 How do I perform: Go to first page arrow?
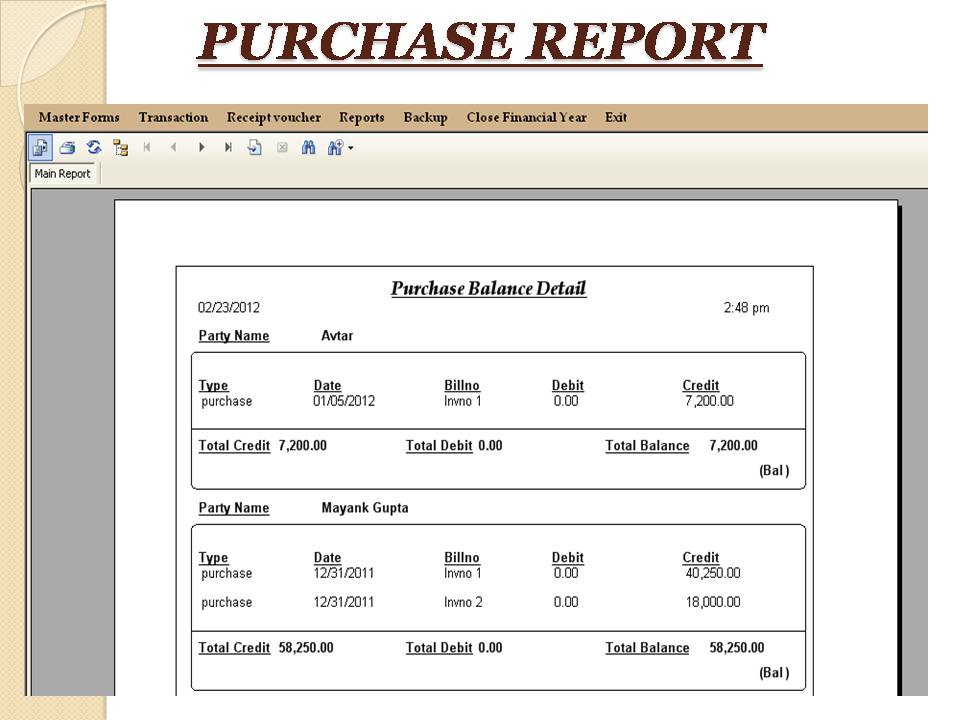tap(147, 148)
